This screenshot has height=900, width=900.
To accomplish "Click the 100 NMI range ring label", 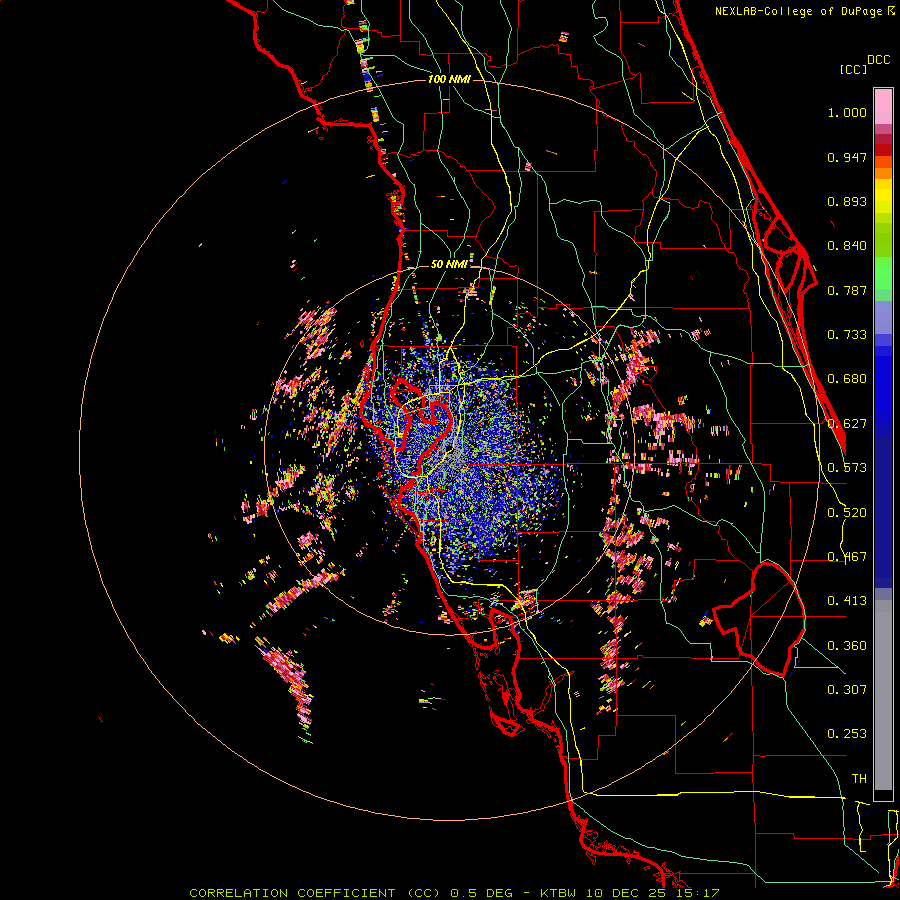I will 449,79.
